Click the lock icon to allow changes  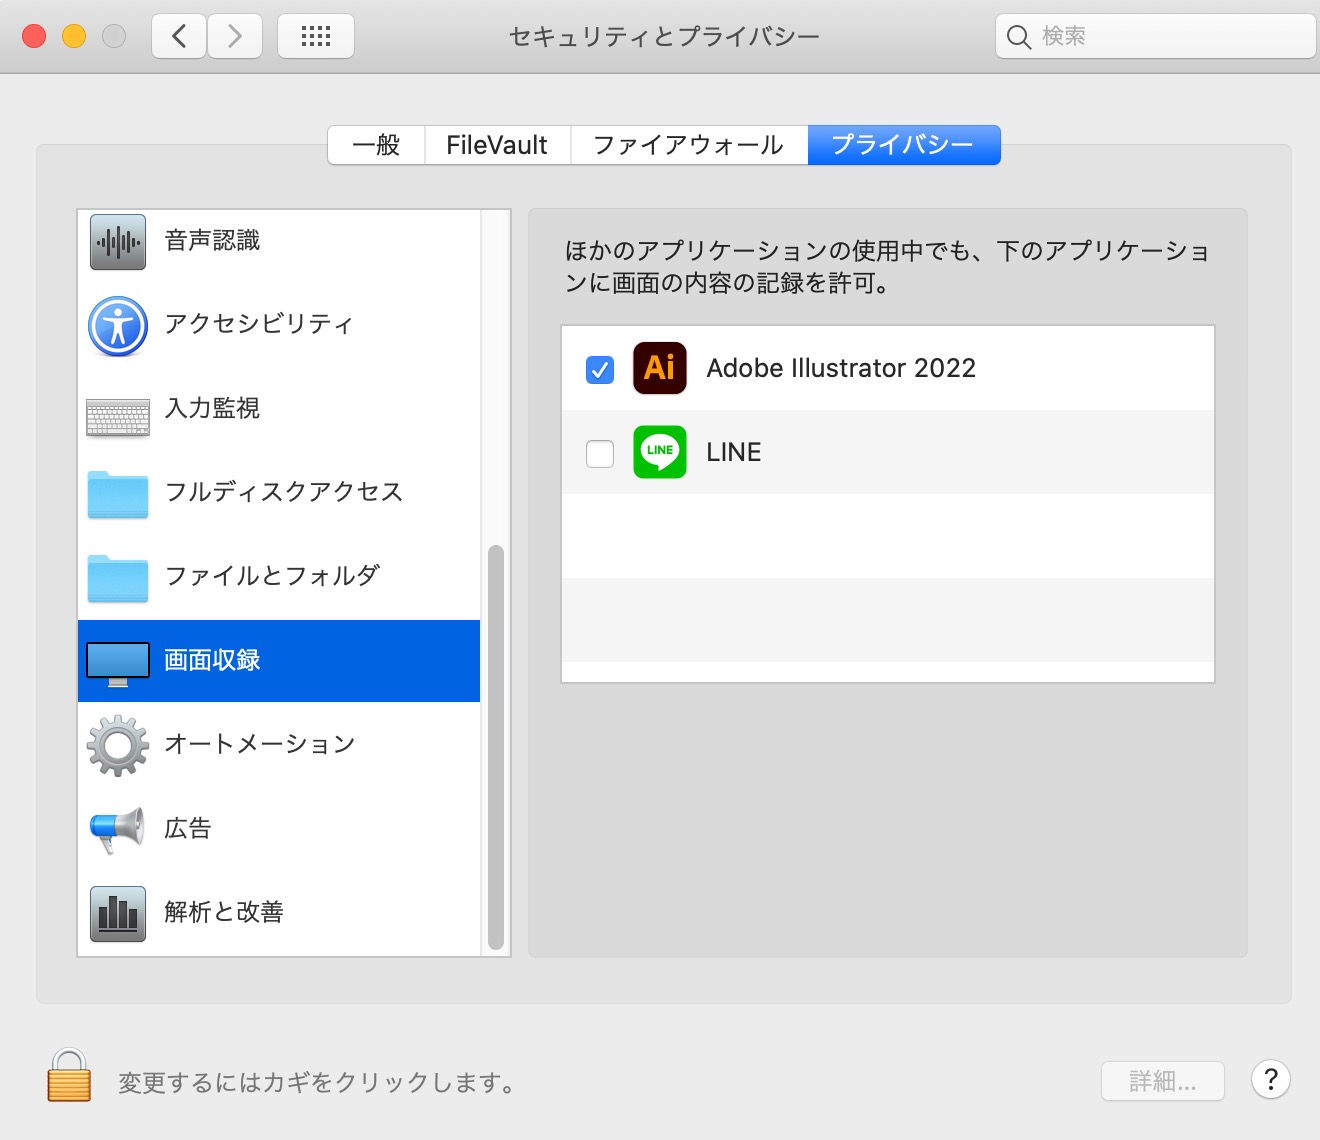pyautogui.click(x=69, y=1077)
